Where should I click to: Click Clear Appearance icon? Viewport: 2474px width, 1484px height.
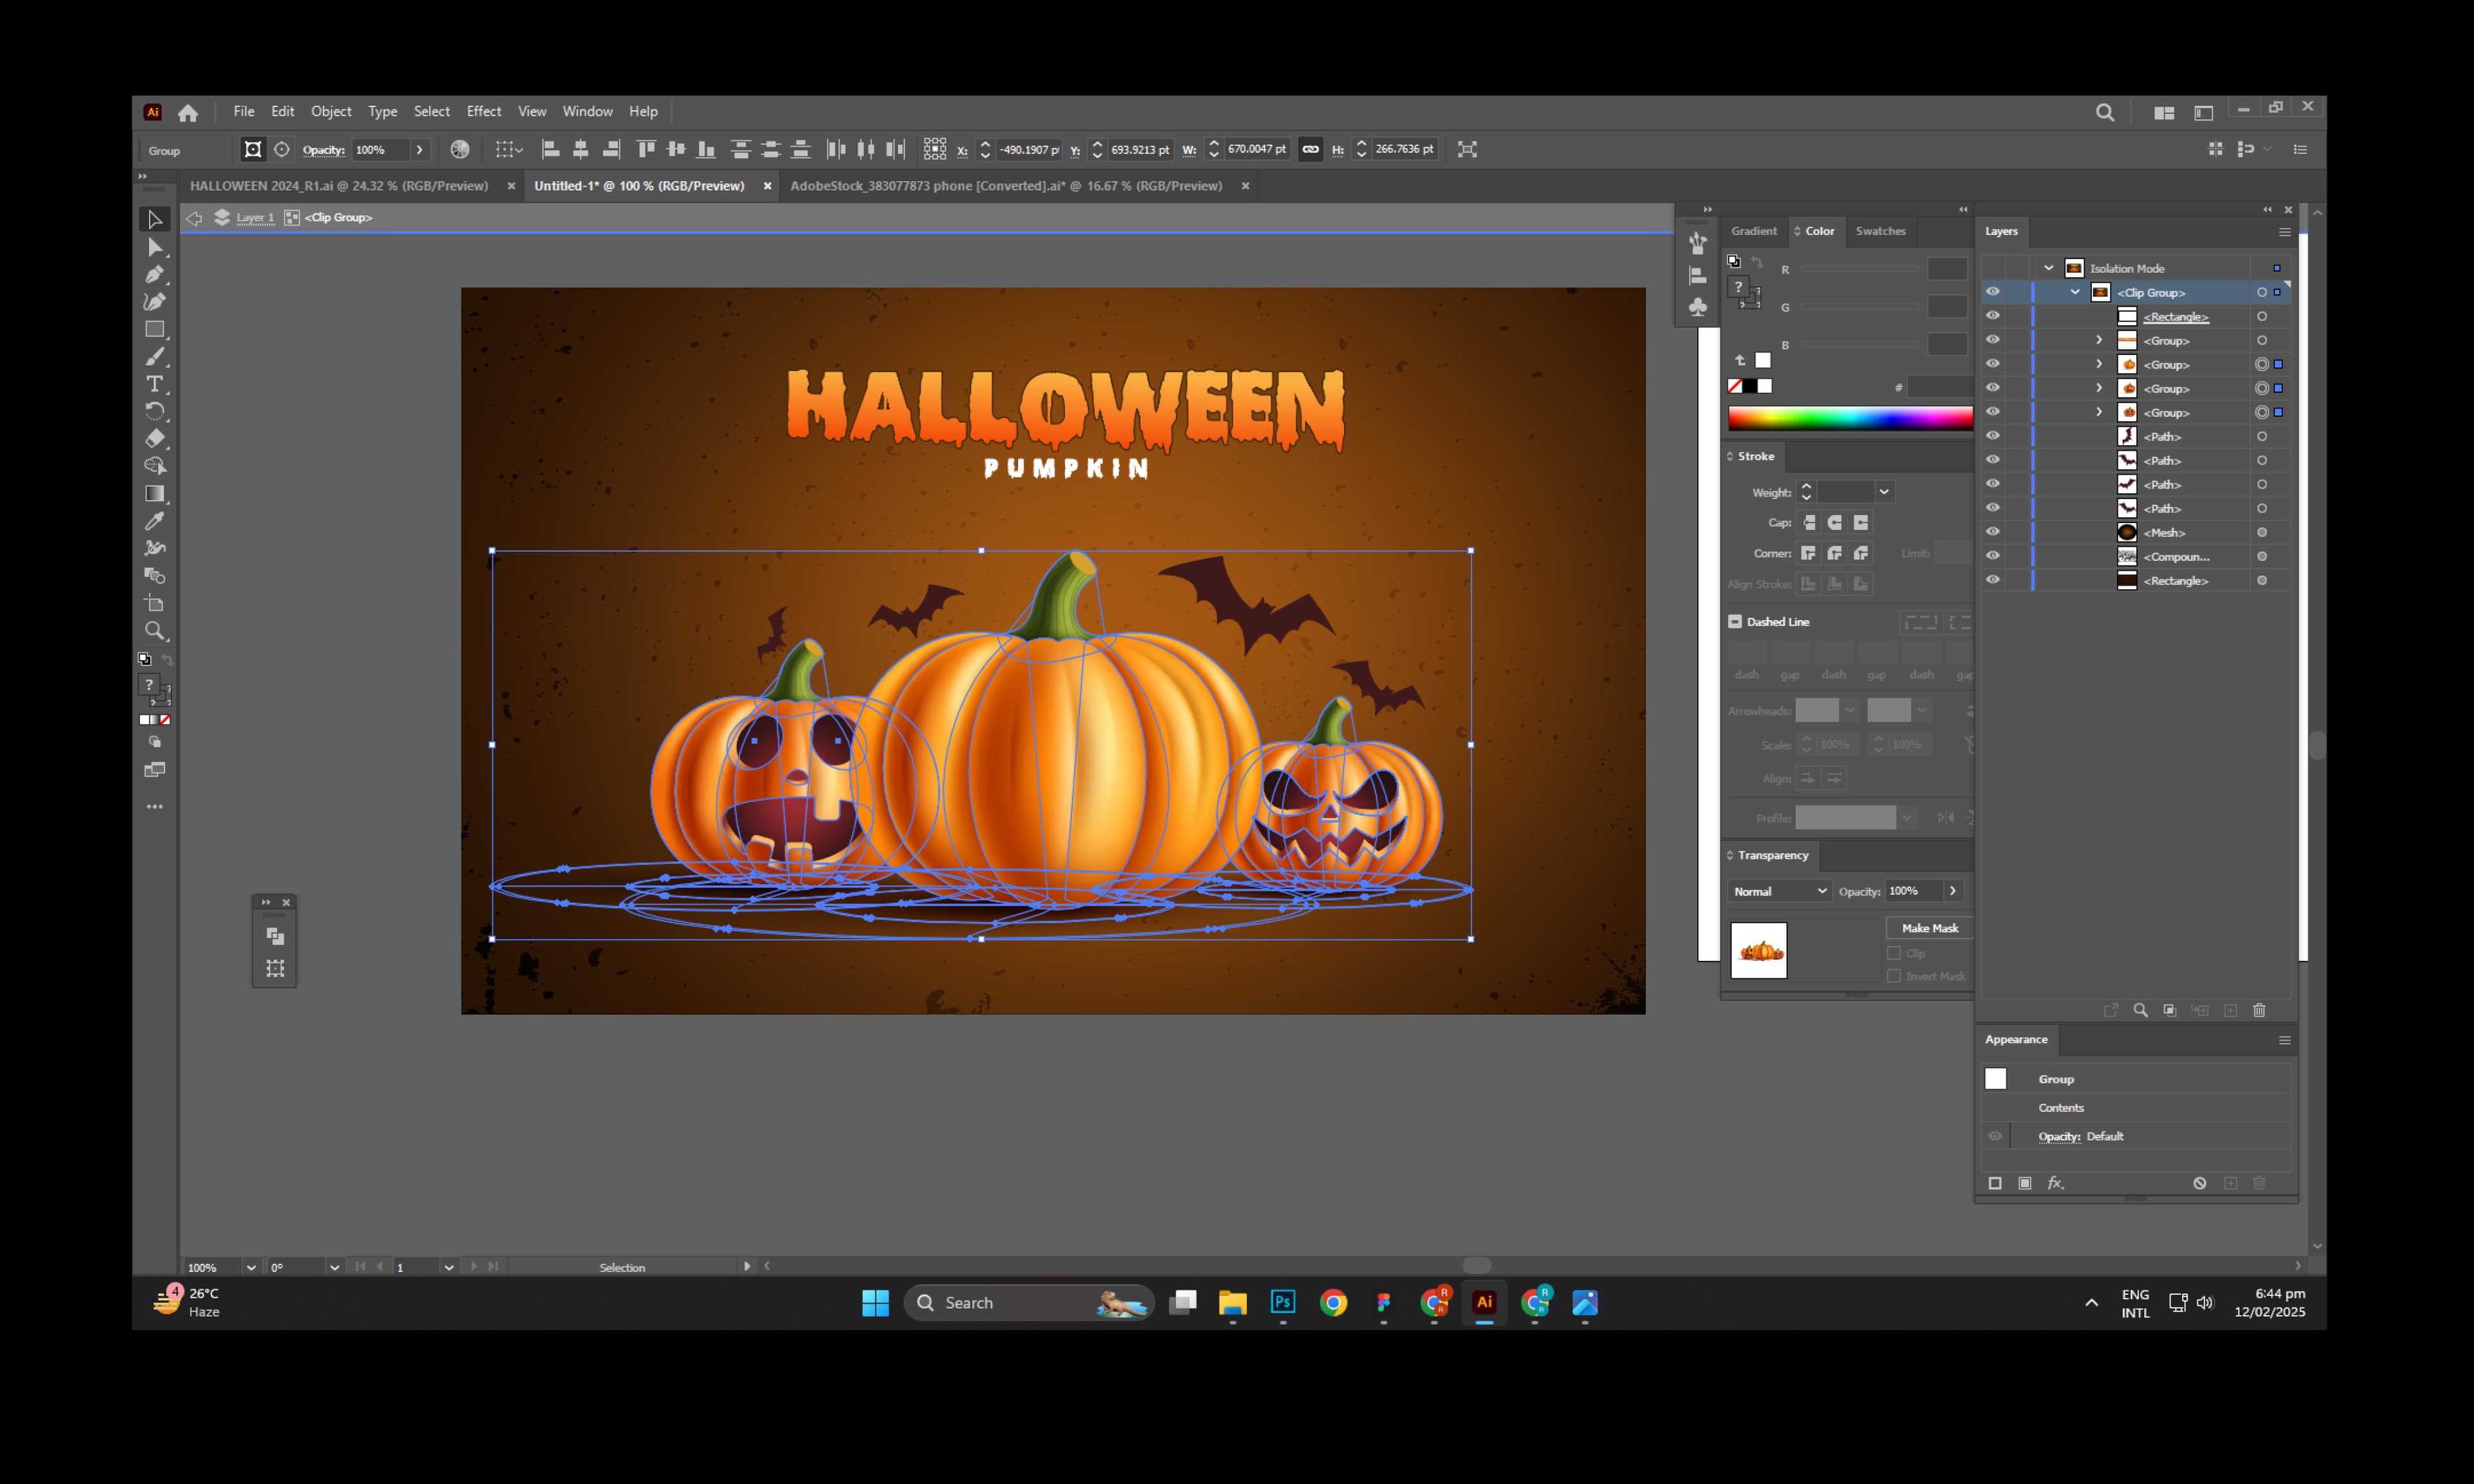pyautogui.click(x=2200, y=1183)
